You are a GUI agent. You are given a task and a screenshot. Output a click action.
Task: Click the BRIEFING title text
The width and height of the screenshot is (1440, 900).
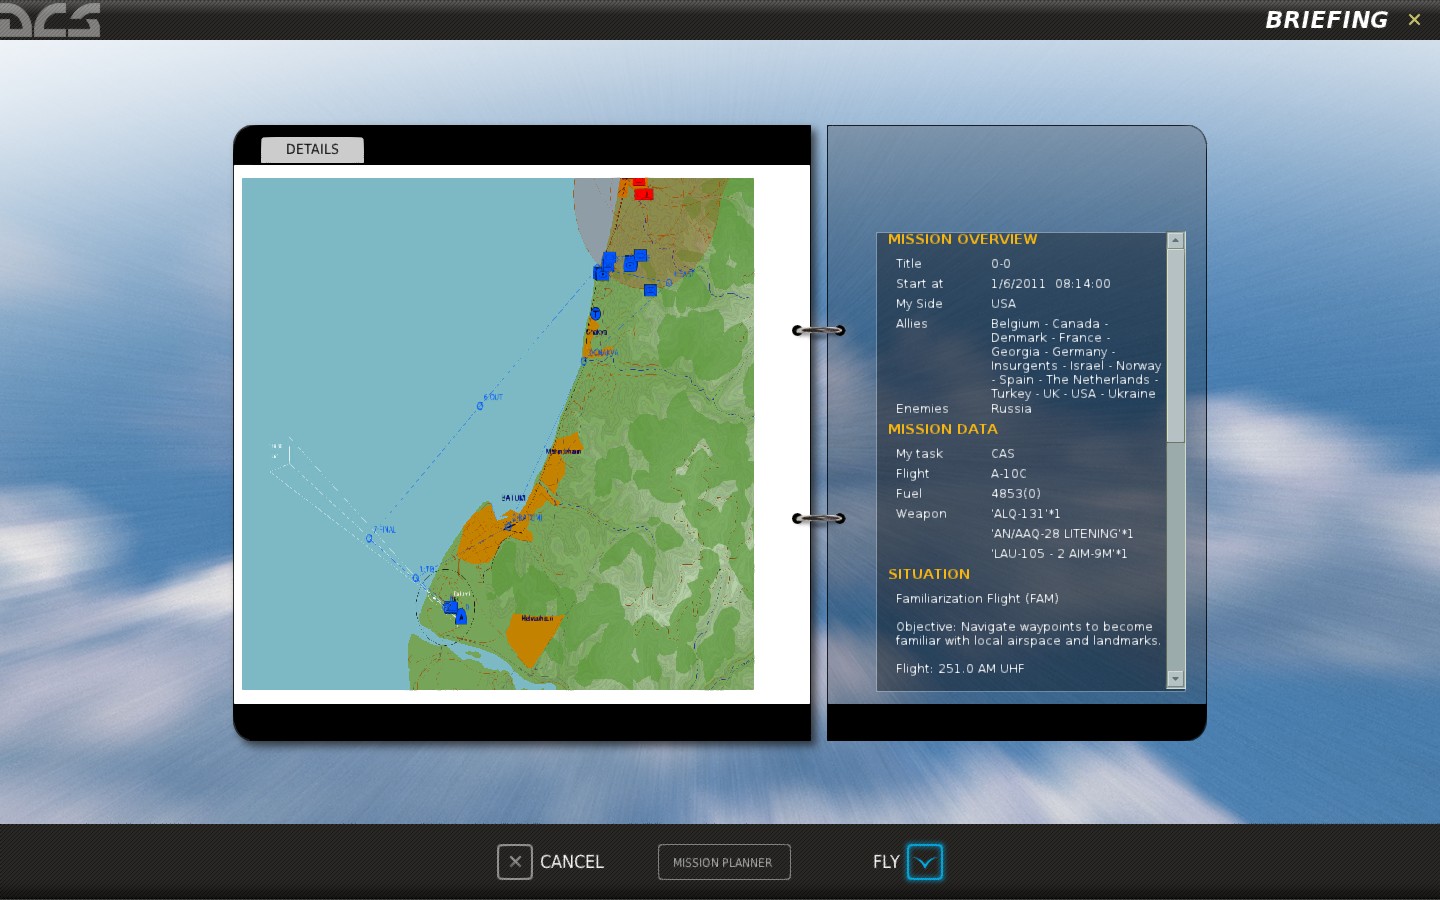(x=1326, y=20)
